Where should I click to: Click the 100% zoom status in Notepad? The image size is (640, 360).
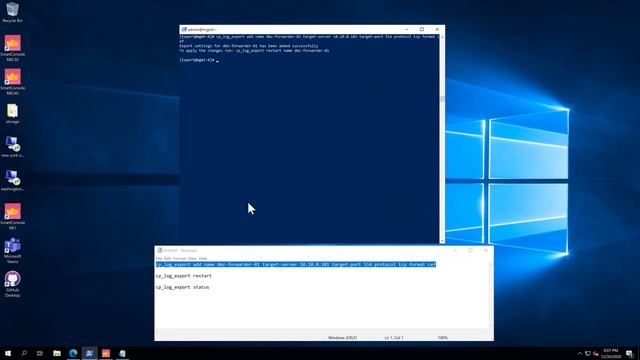click(x=443, y=338)
